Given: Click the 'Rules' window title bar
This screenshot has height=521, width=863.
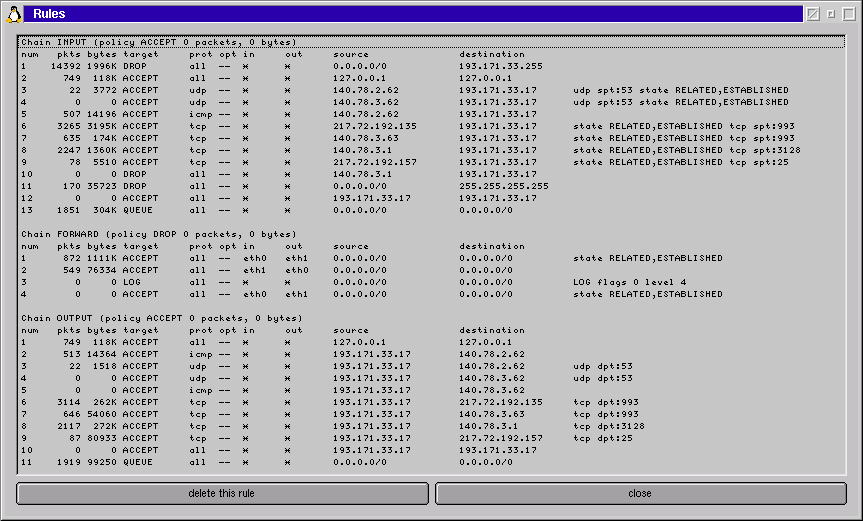Looking at the screenshot, I should coord(413,14).
